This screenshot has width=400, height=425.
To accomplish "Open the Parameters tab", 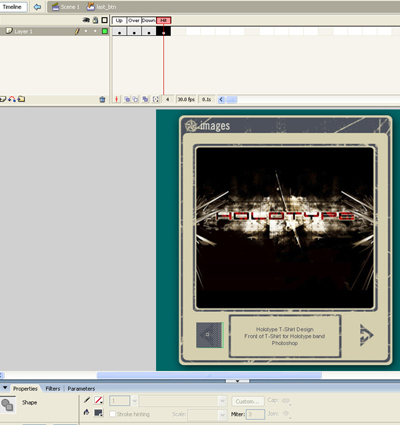I will pos(81,389).
